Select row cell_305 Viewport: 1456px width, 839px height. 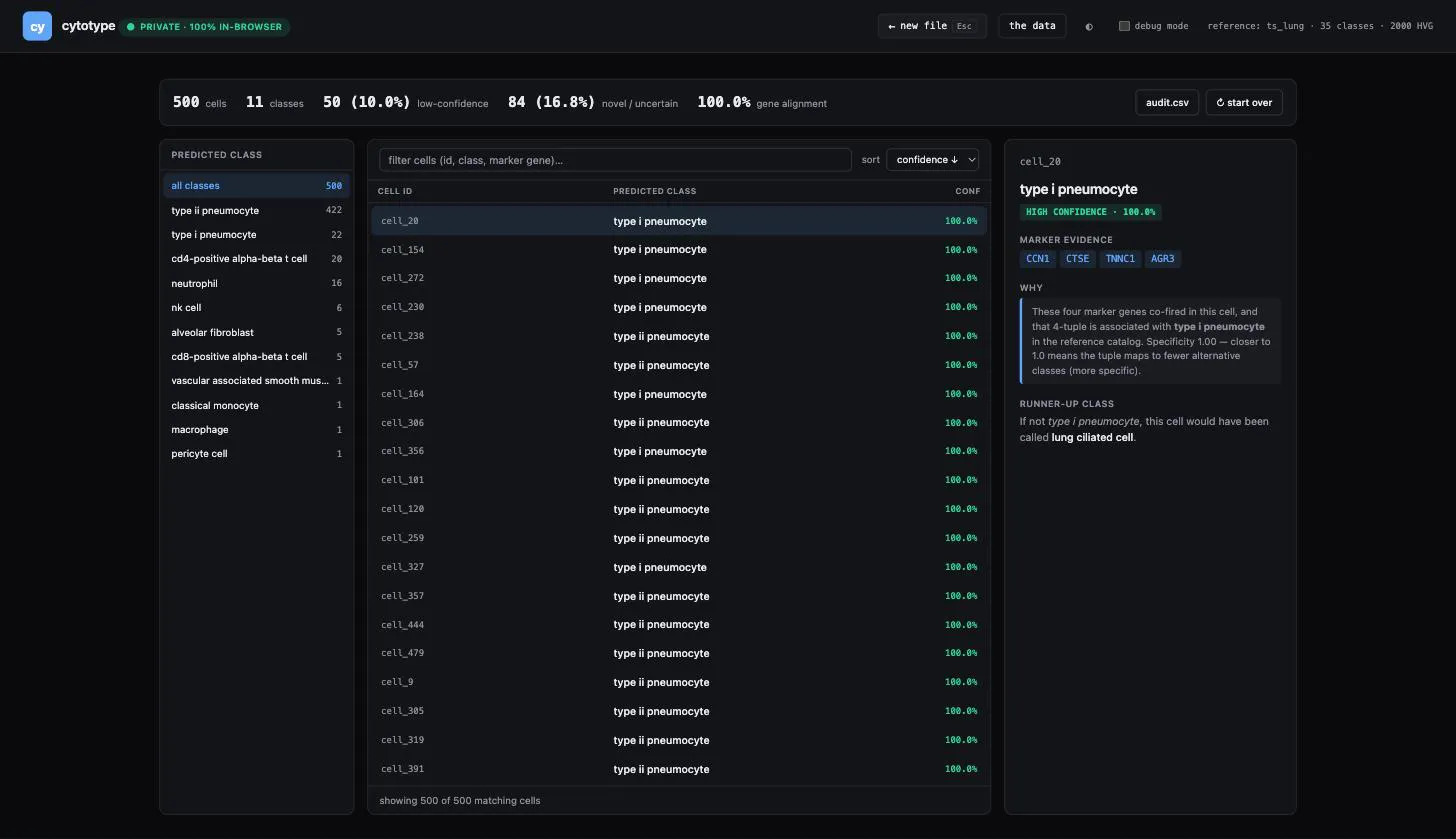tap(679, 712)
